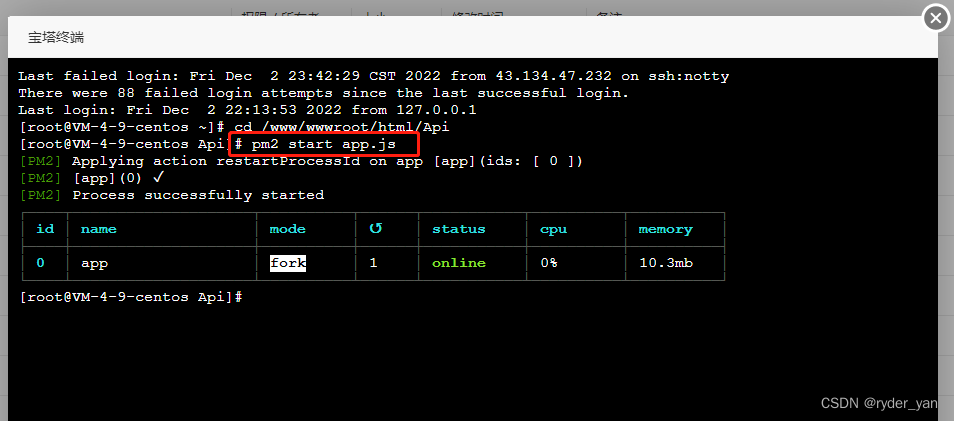Viewport: 954px width, 421px height.
Task: Click the 'id' column header
Action: pos(46,229)
